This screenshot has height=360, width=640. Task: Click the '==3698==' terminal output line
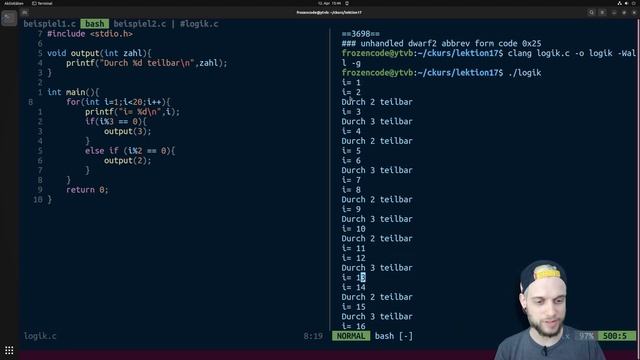[361, 34]
